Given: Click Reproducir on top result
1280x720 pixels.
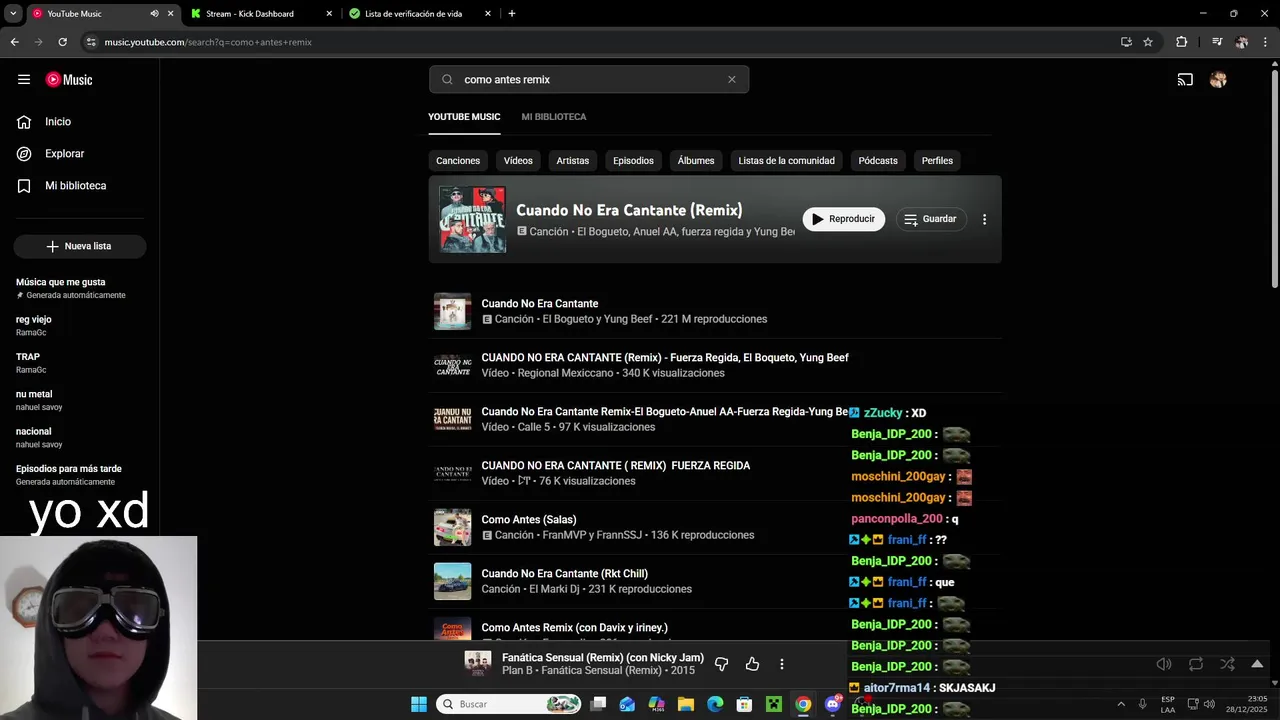Looking at the screenshot, I should 843,219.
